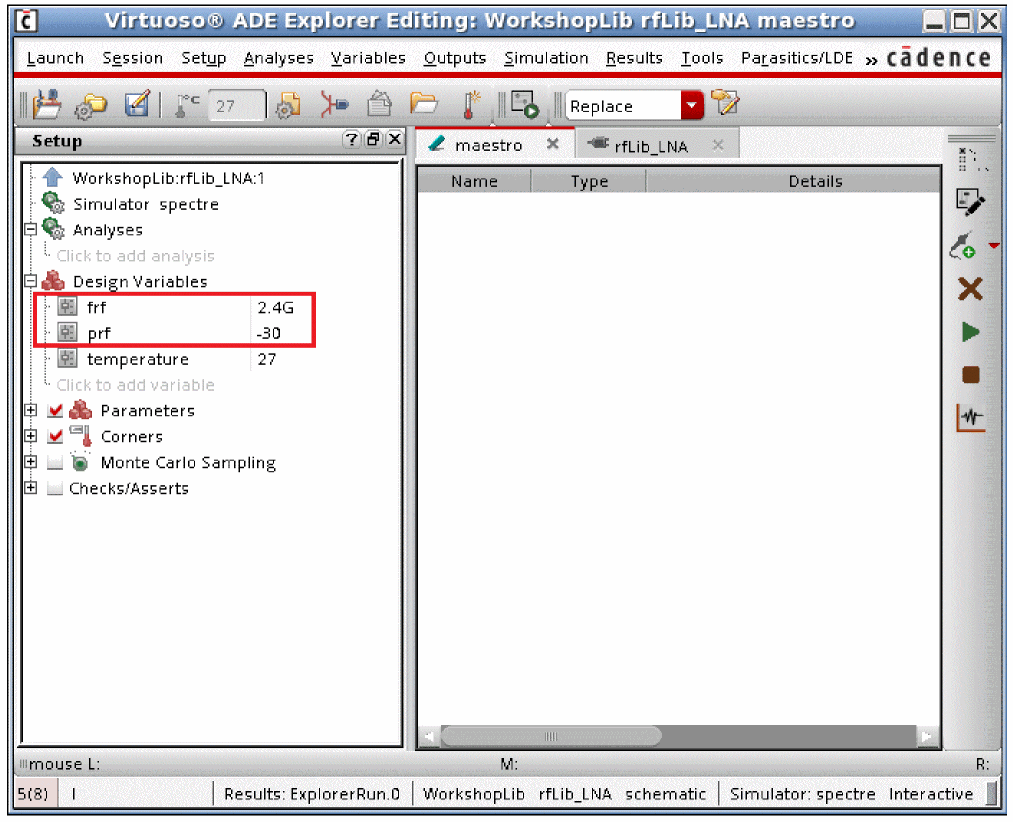Click the Name column header
The image size is (1013, 822).
pyautogui.click(x=474, y=181)
